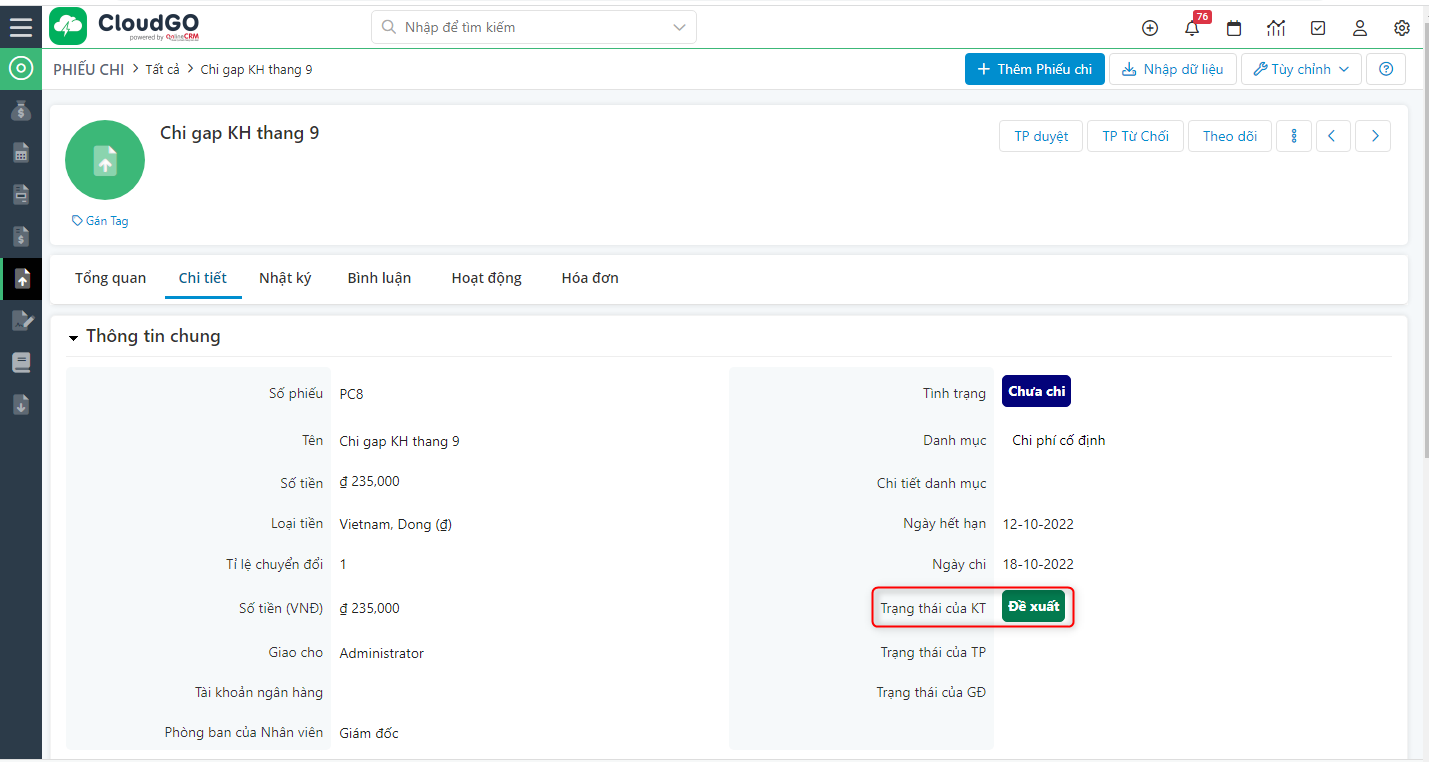Open the quick-create plus icon

point(1149,28)
